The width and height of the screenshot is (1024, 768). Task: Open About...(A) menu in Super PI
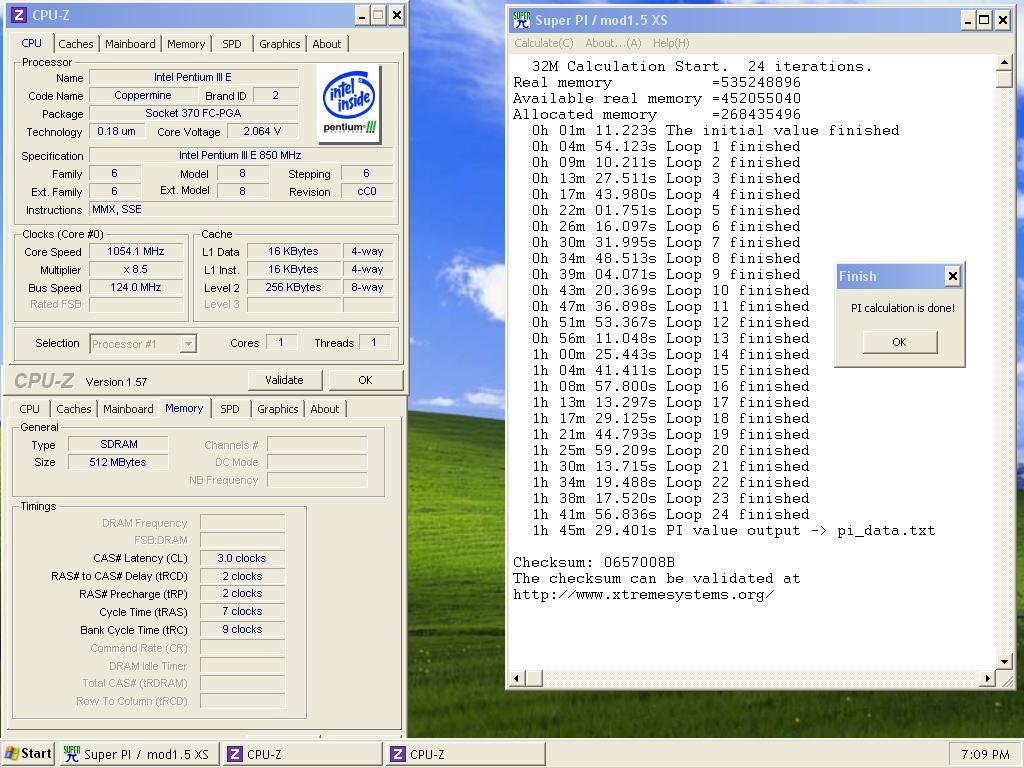tap(613, 43)
